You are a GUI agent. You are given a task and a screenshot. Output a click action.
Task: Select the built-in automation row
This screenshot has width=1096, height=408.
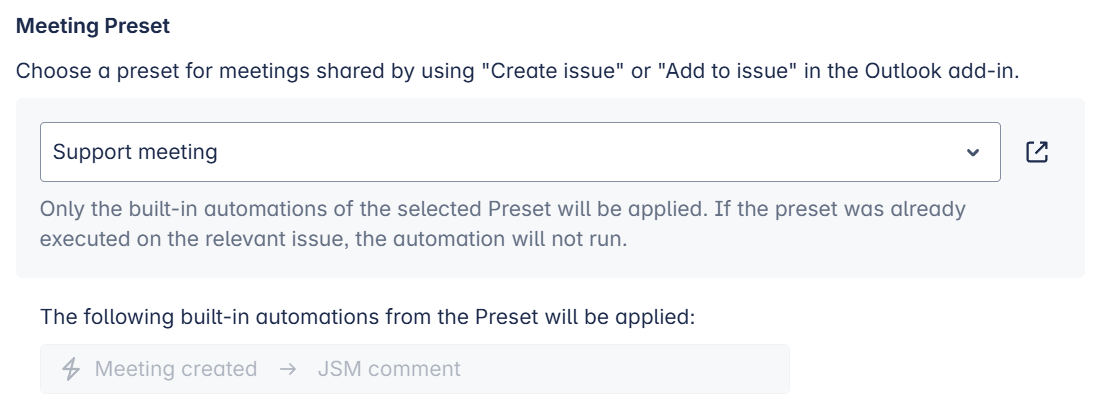(x=414, y=369)
